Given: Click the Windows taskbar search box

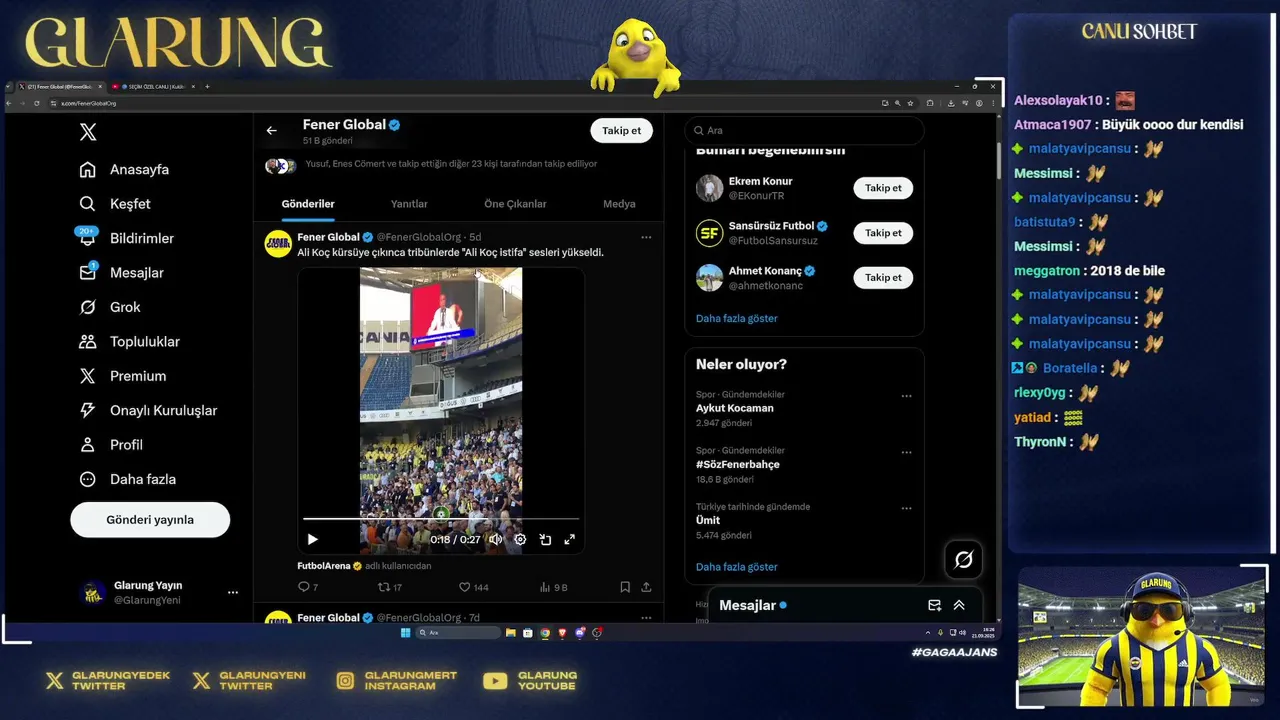Looking at the screenshot, I should pos(458,633).
